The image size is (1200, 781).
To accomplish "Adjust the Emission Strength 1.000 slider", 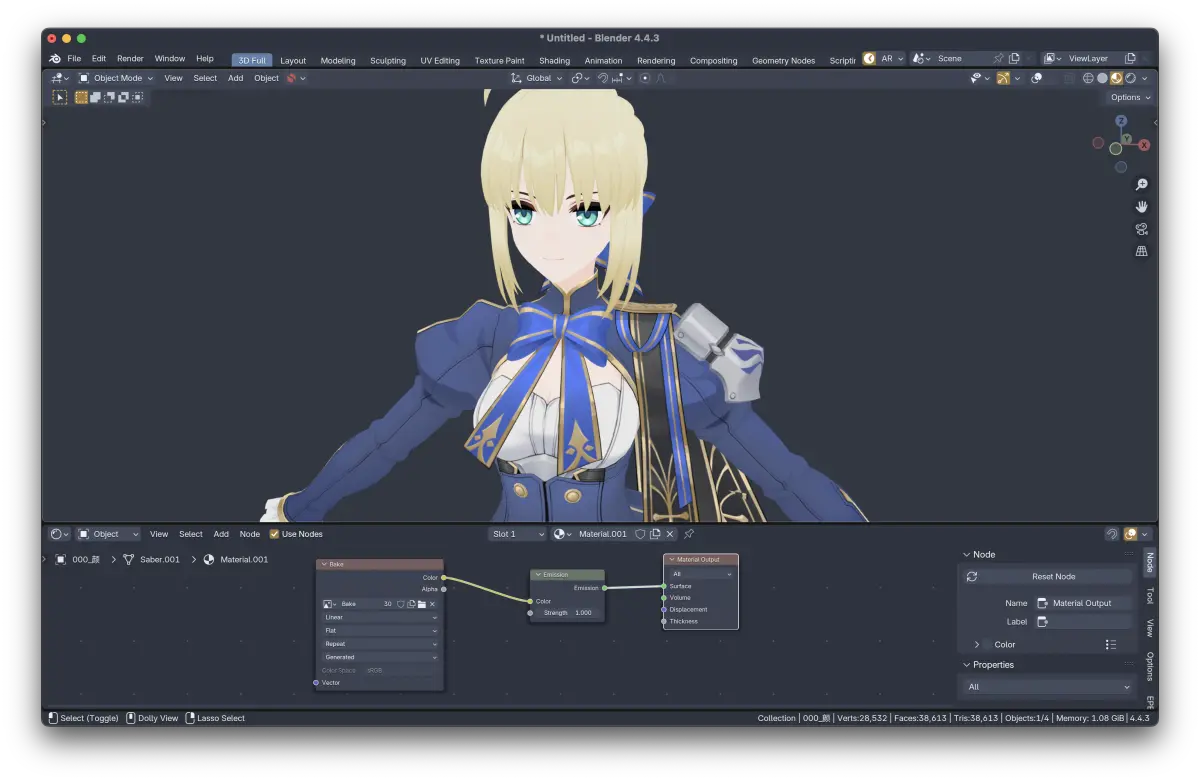I will click(x=568, y=613).
